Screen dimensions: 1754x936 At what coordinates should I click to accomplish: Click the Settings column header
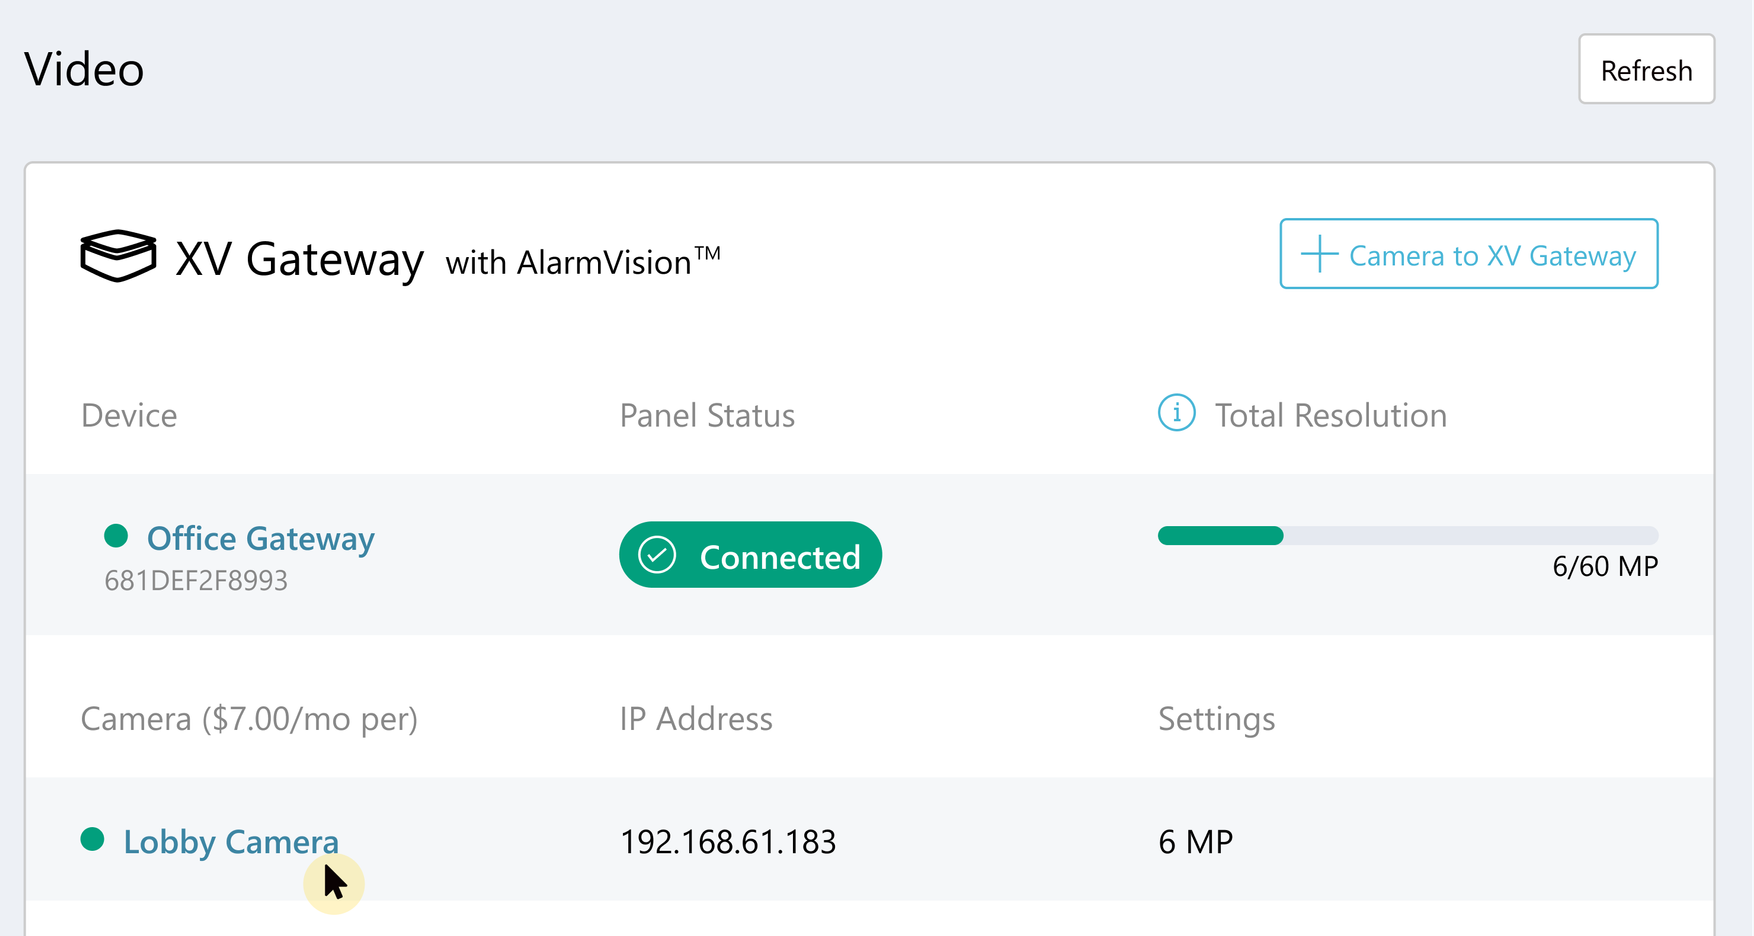point(1216,719)
